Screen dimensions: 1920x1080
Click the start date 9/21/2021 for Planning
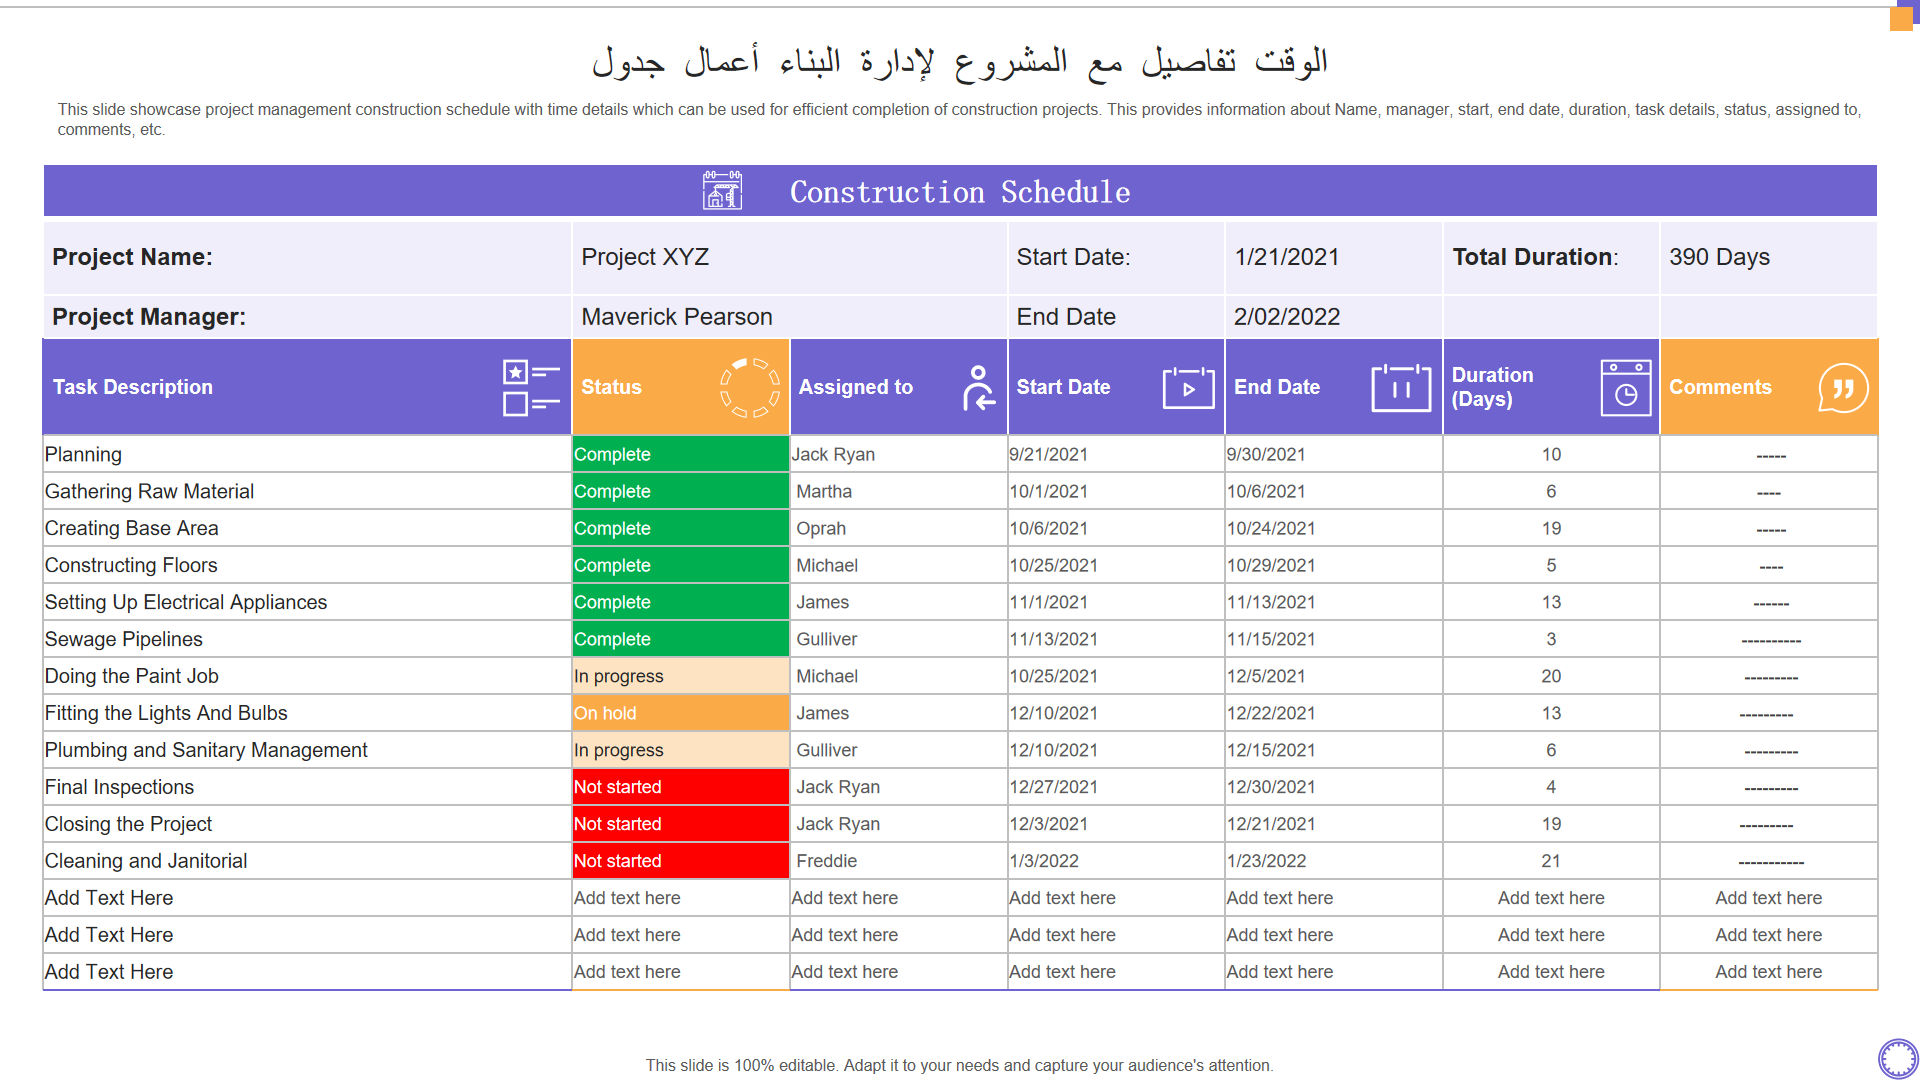pos(1048,454)
